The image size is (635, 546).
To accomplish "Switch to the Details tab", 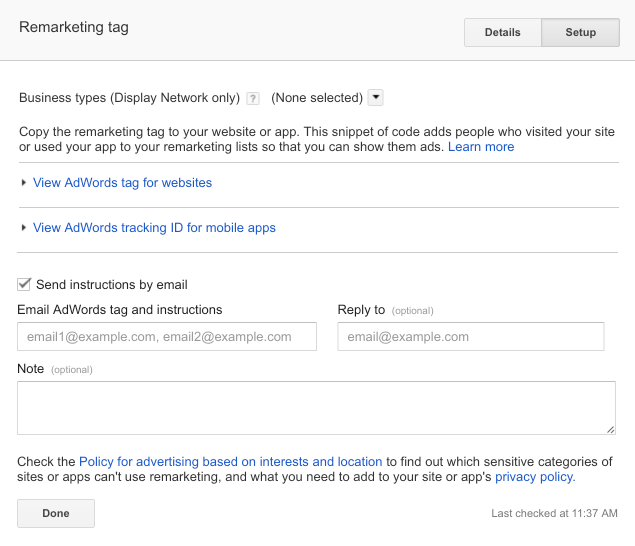I will (502, 32).
